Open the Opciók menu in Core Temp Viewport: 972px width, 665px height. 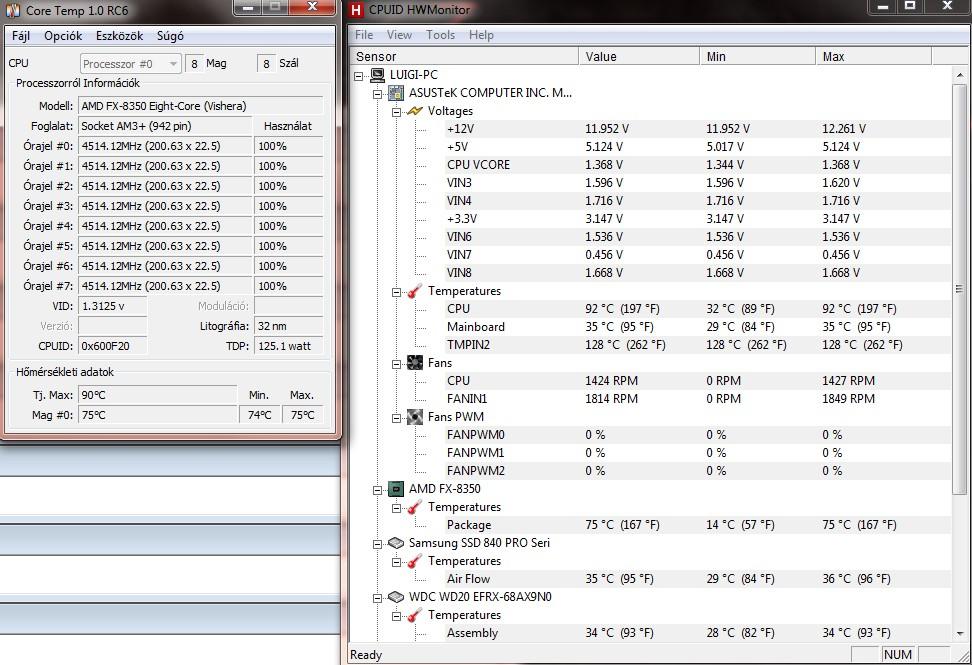coord(63,36)
